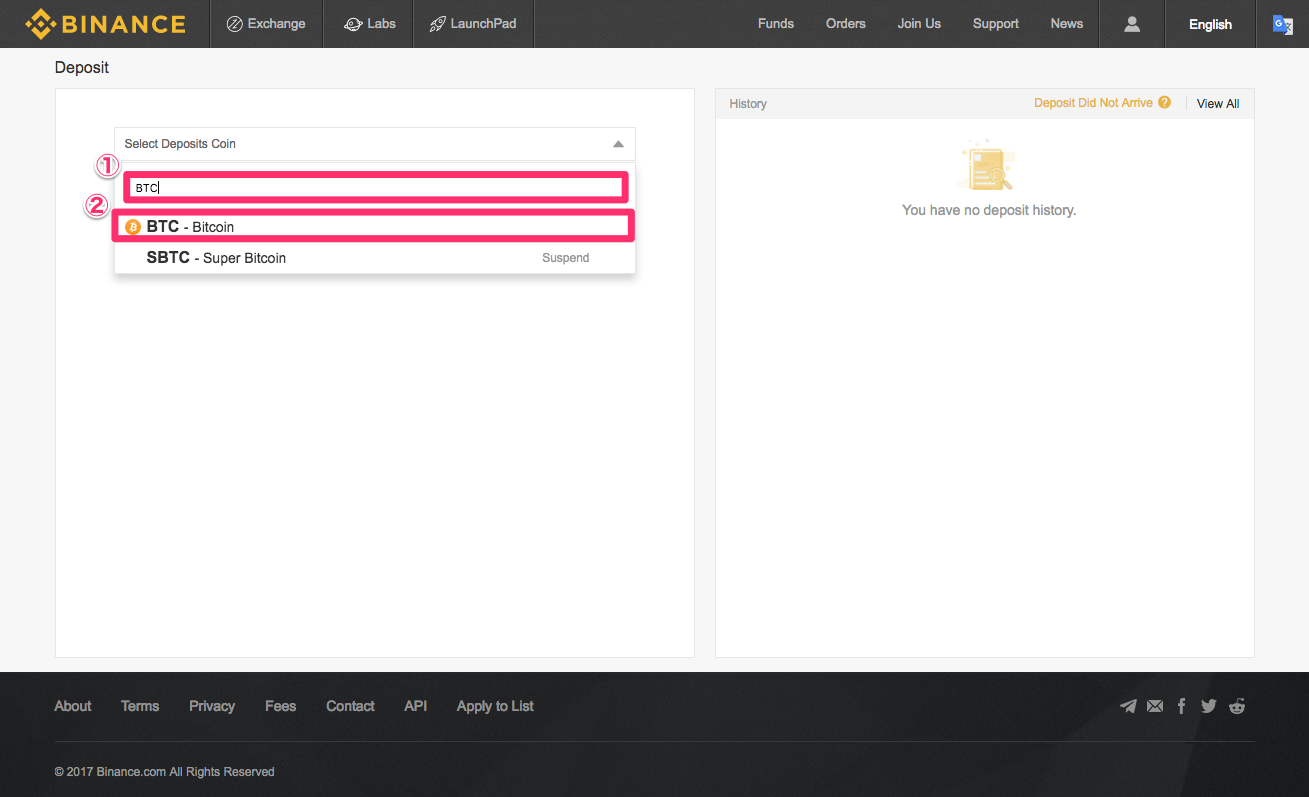Click the 'You have no deposit history.' text
This screenshot has width=1309, height=797.
coord(989,210)
